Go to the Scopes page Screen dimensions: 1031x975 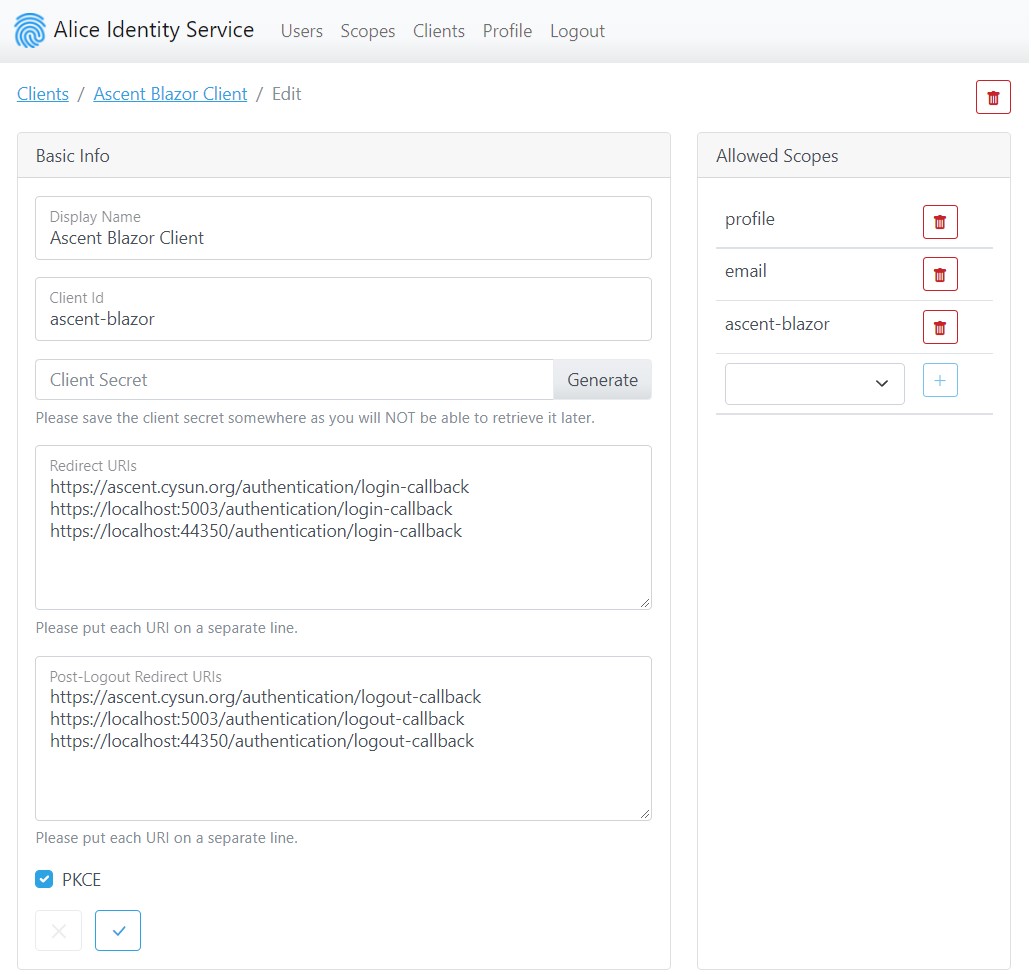367,31
